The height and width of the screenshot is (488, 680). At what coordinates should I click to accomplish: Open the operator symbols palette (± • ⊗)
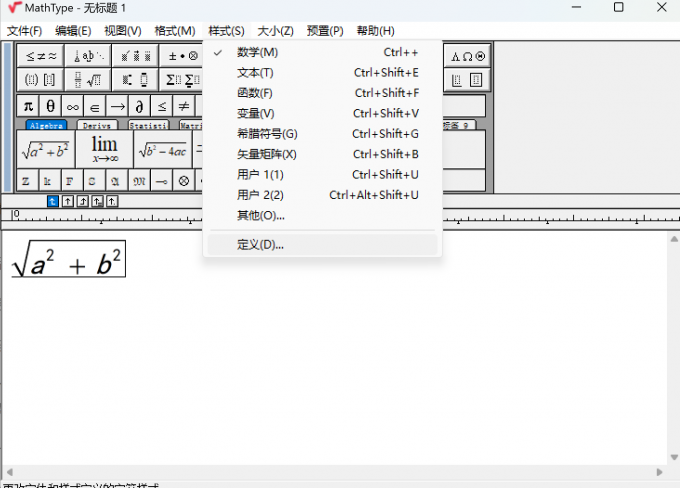[182, 56]
